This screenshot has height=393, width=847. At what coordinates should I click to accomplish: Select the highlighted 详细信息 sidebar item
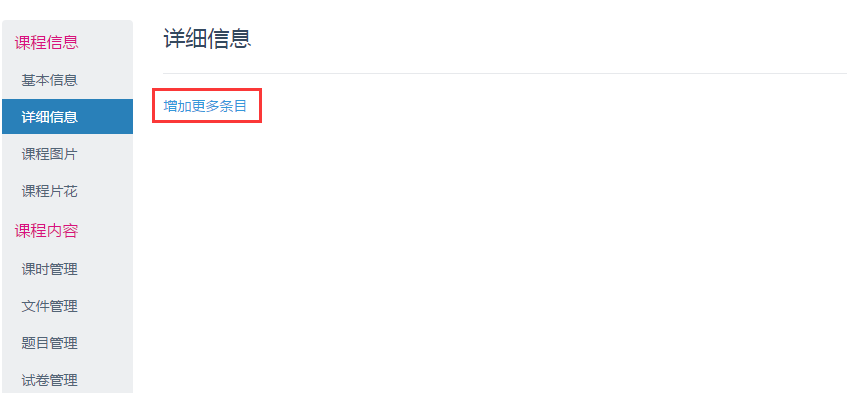click(x=68, y=117)
